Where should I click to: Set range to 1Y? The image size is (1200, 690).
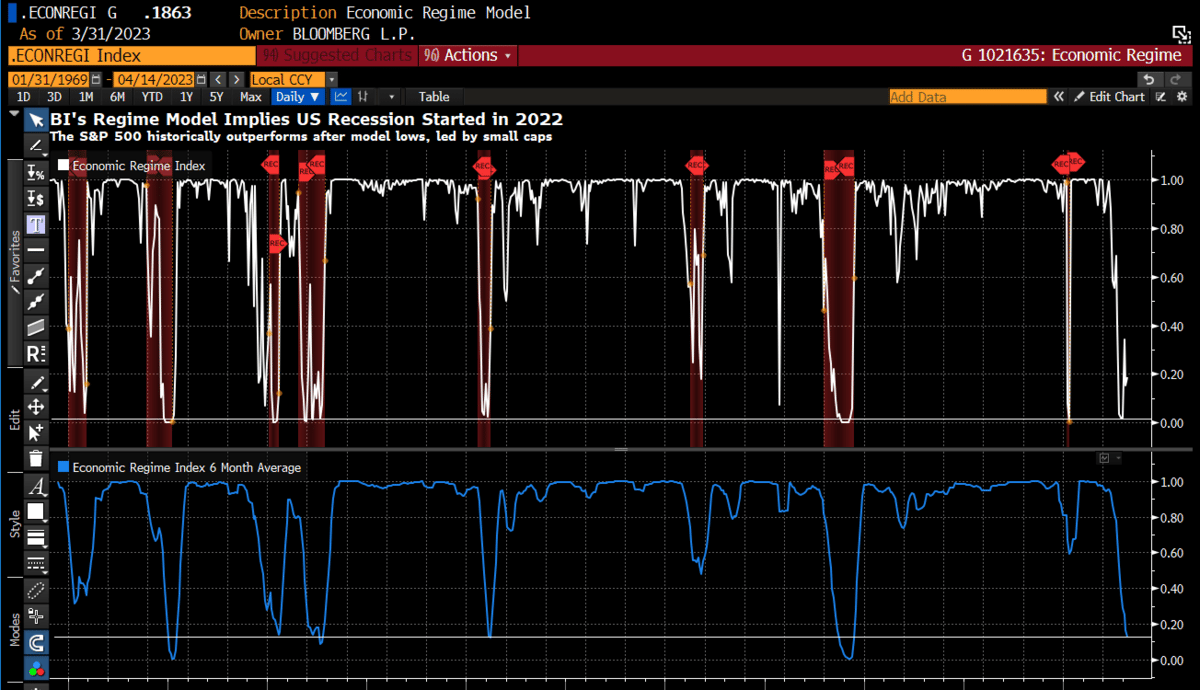click(x=186, y=97)
